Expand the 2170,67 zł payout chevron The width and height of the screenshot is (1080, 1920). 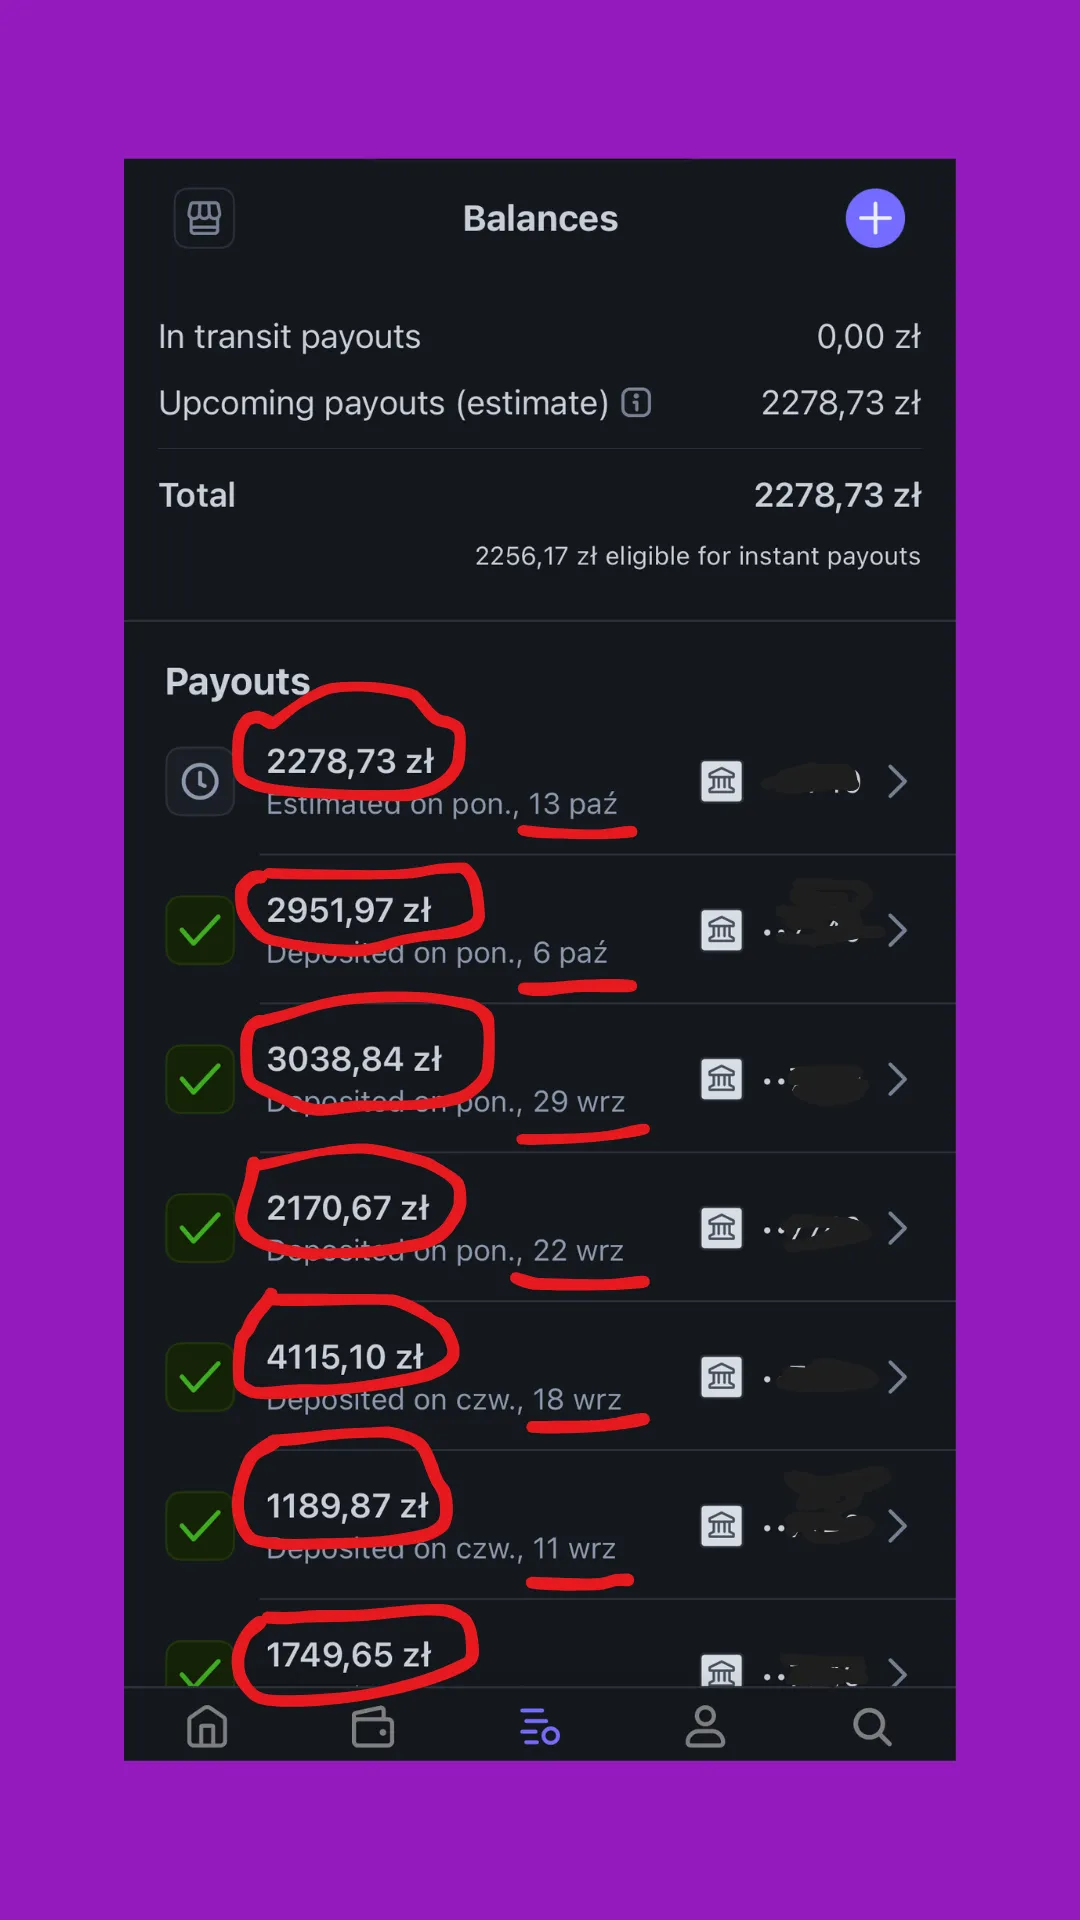point(897,1228)
